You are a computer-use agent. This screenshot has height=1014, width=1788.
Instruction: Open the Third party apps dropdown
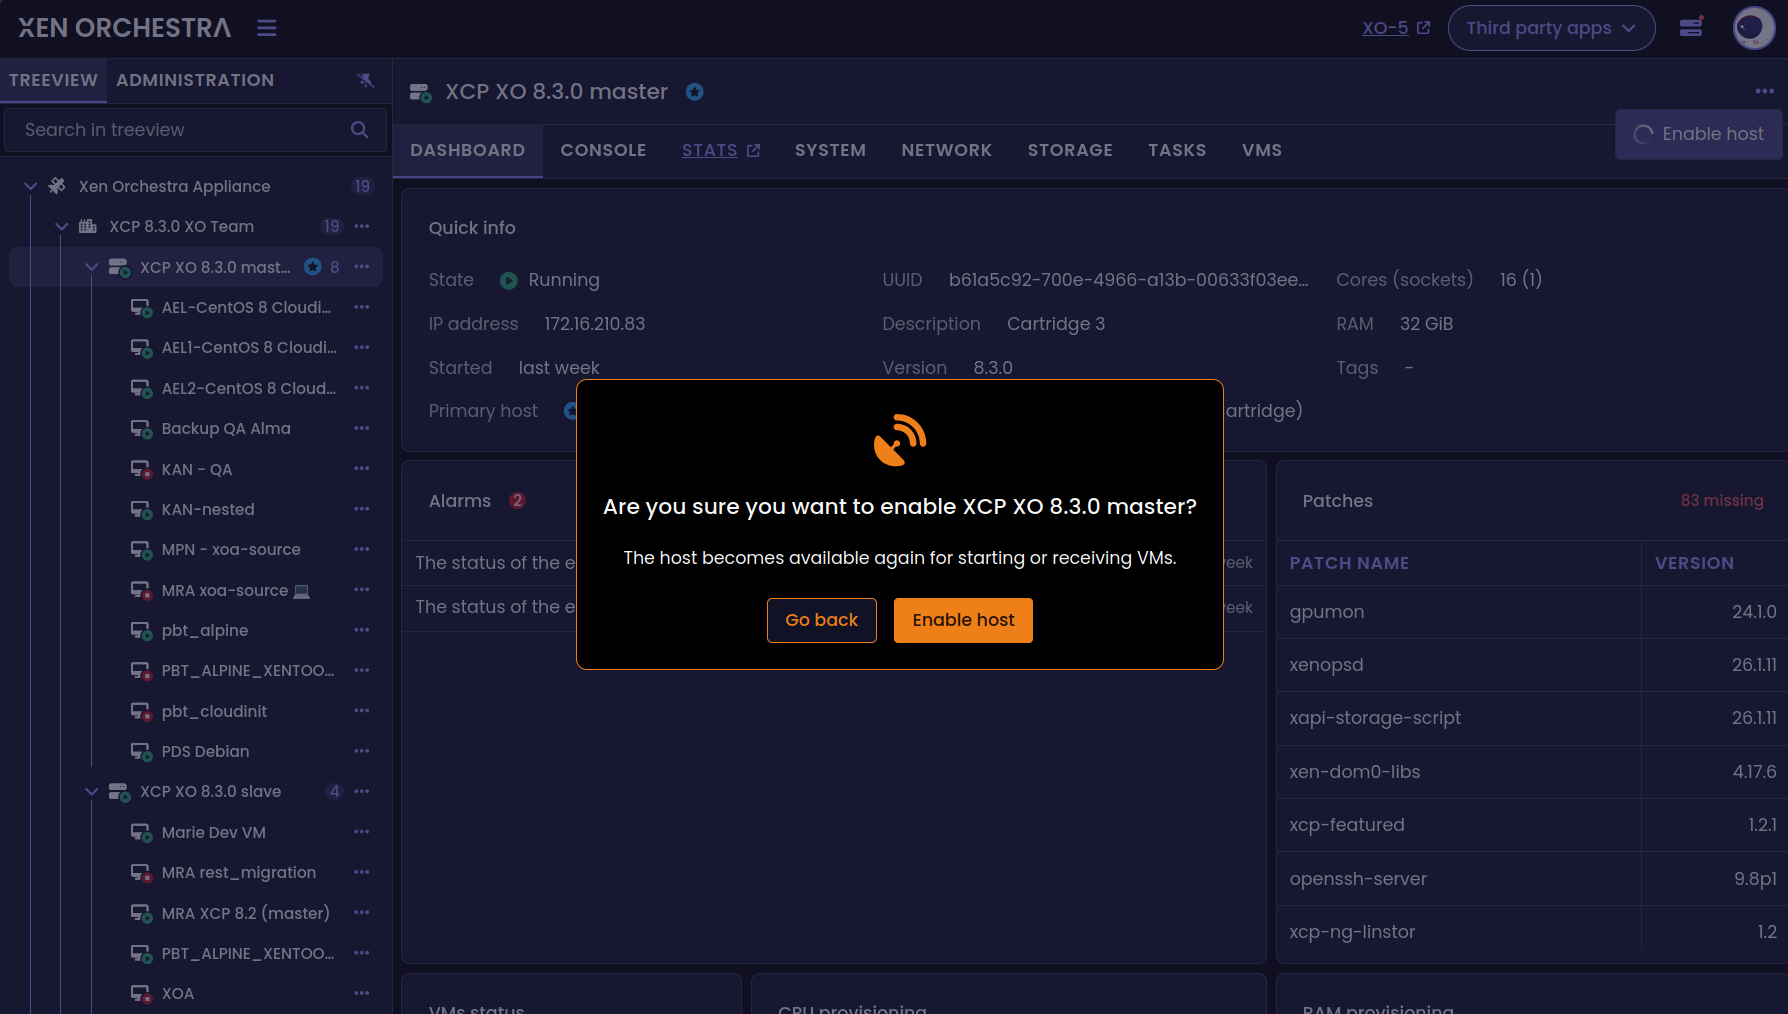pyautogui.click(x=1551, y=28)
